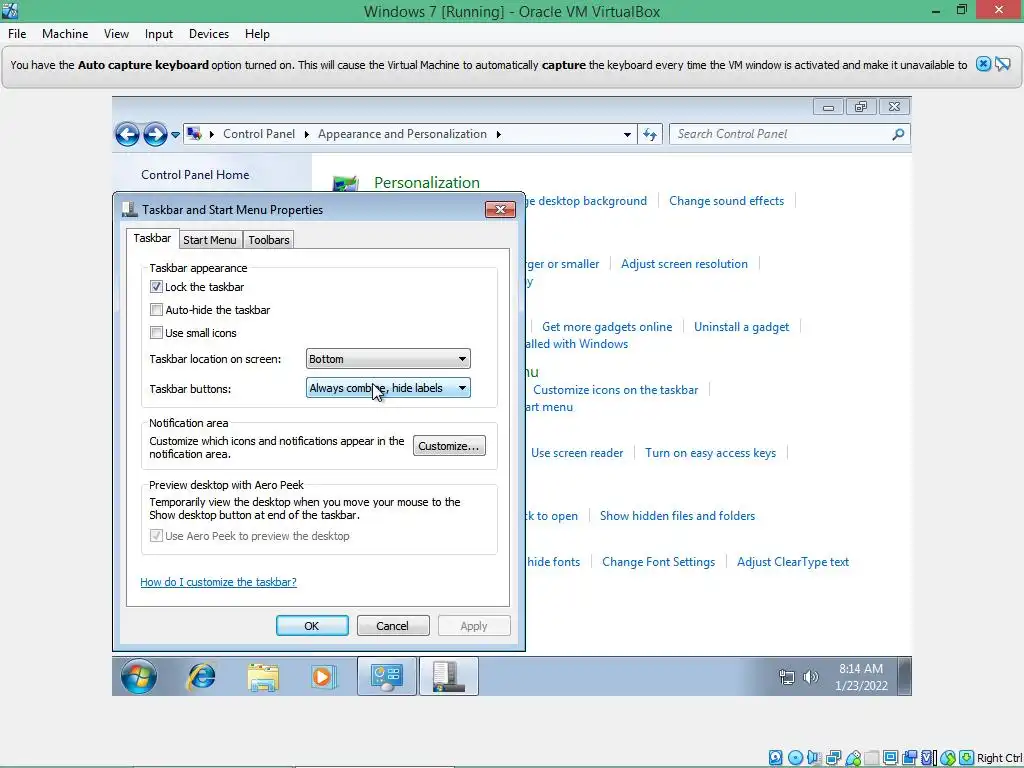This screenshot has width=1024, height=768.
Task: Click VirtualBox network status icon
Action: 833,758
